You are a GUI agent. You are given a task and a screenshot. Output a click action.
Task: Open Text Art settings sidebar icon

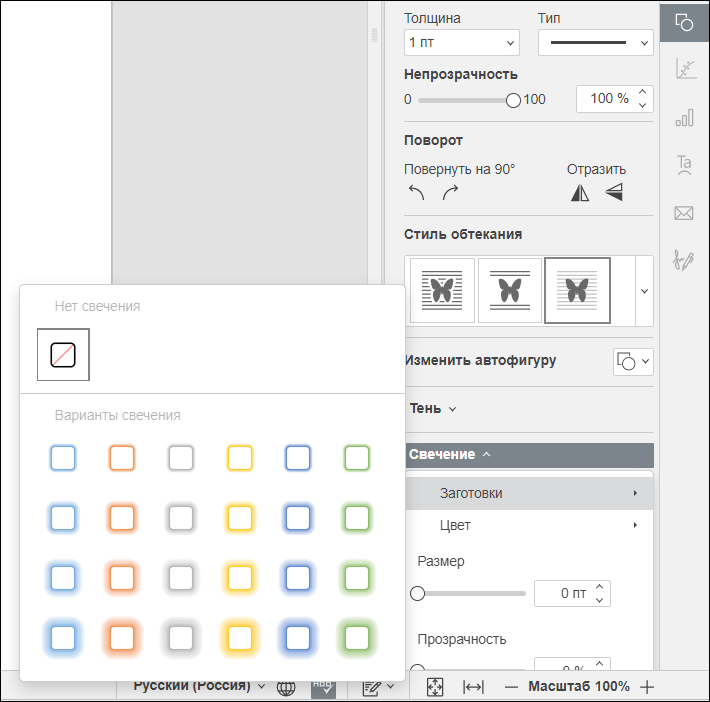click(684, 165)
